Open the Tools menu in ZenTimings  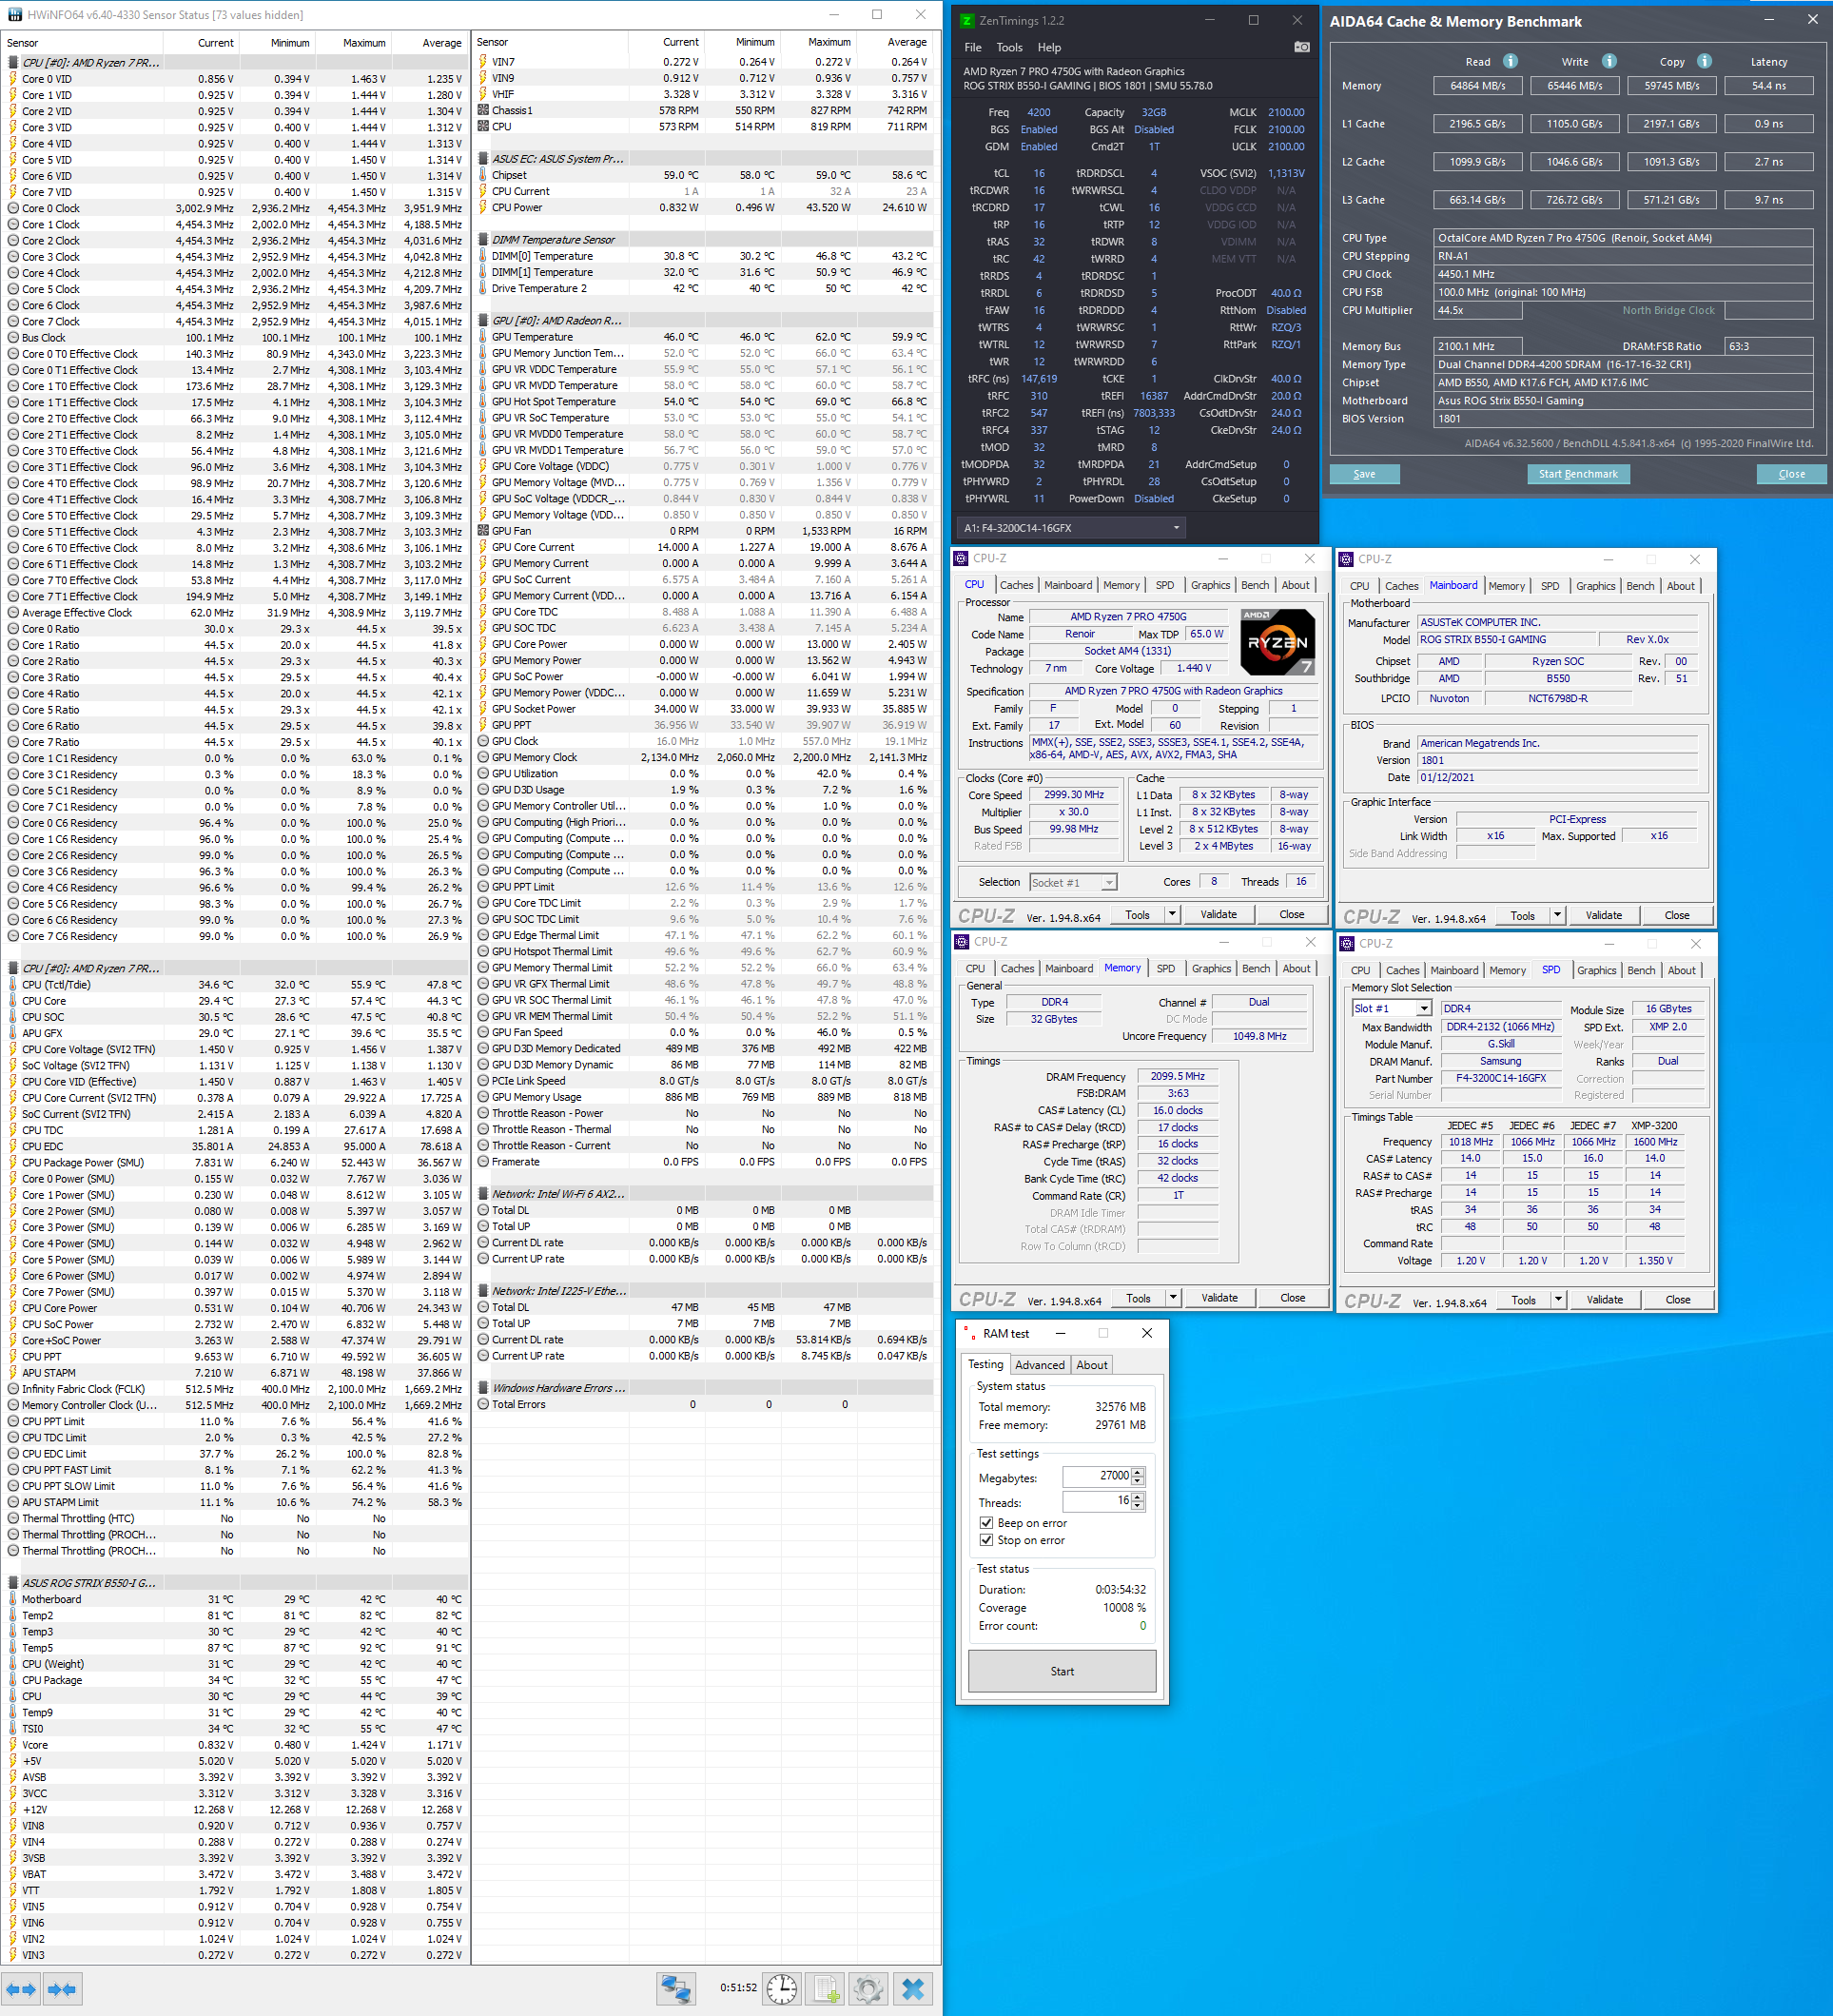(1009, 47)
